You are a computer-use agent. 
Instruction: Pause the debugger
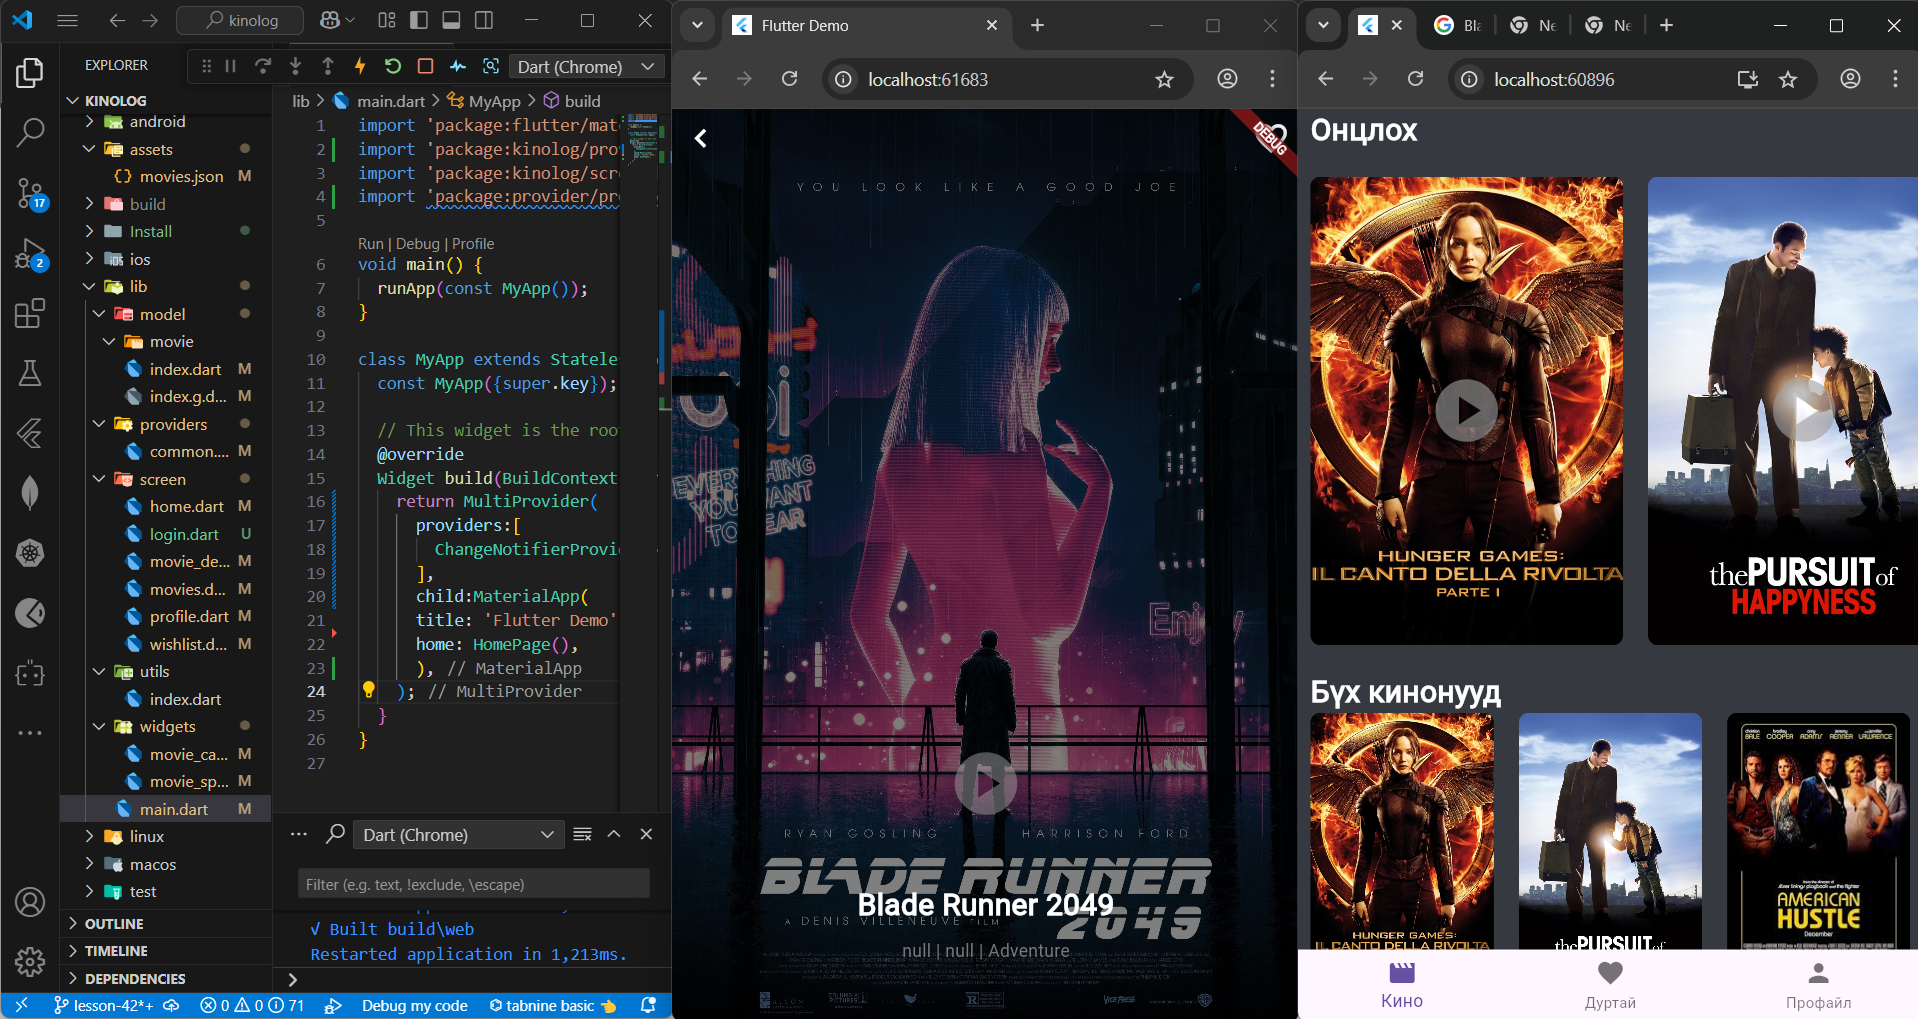230,66
